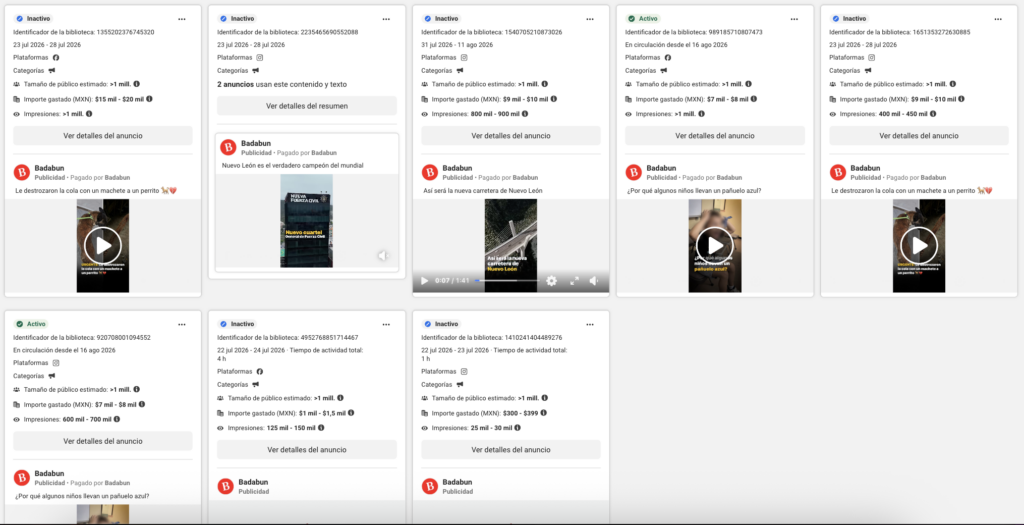This screenshot has height=525, width=1024.
Task: Enter fullscreen on the carretera video
Action: [574, 281]
